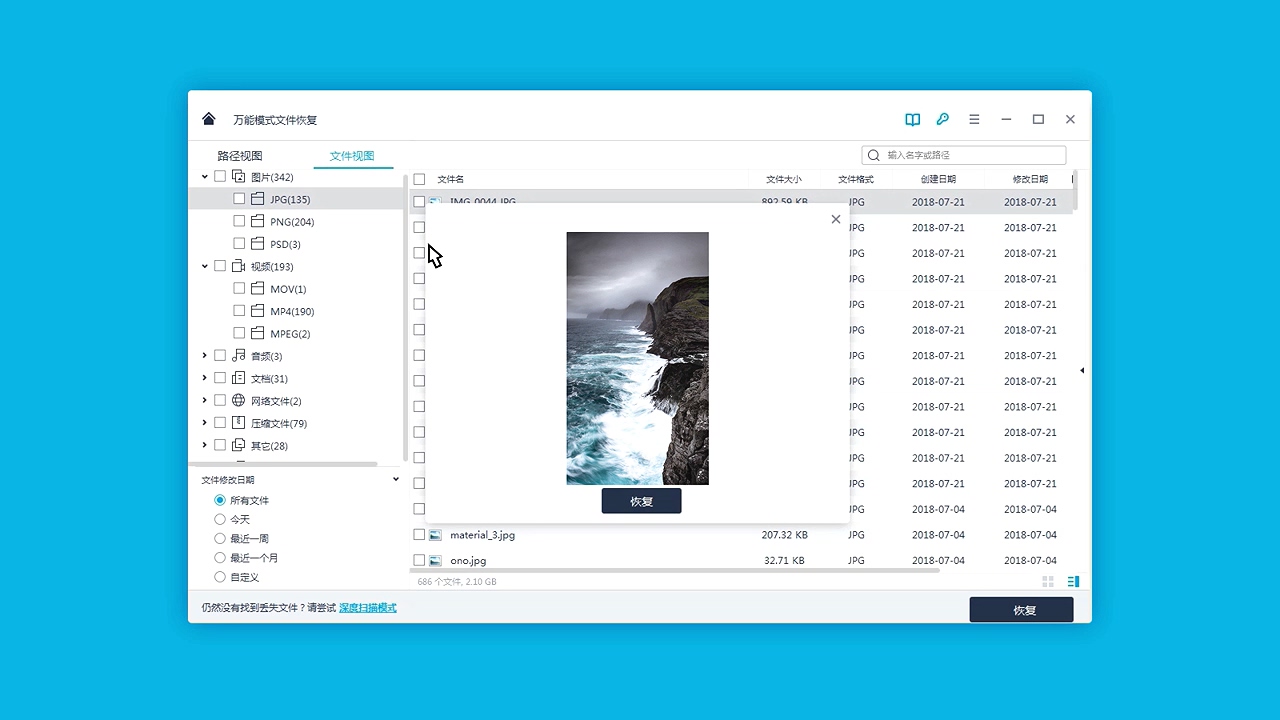1280x720 pixels.
Task: Collapse the 文件修改日期 filter section
Action: click(396, 479)
